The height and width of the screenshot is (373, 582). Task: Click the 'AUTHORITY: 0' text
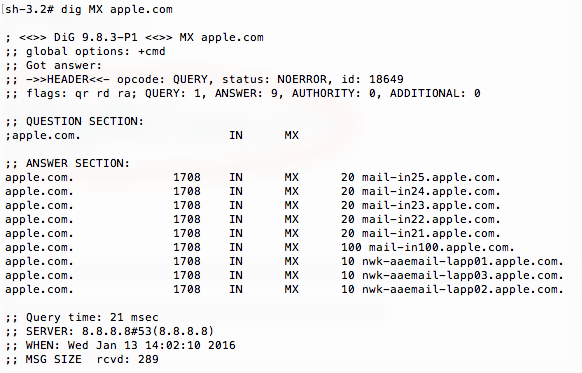pos(334,94)
